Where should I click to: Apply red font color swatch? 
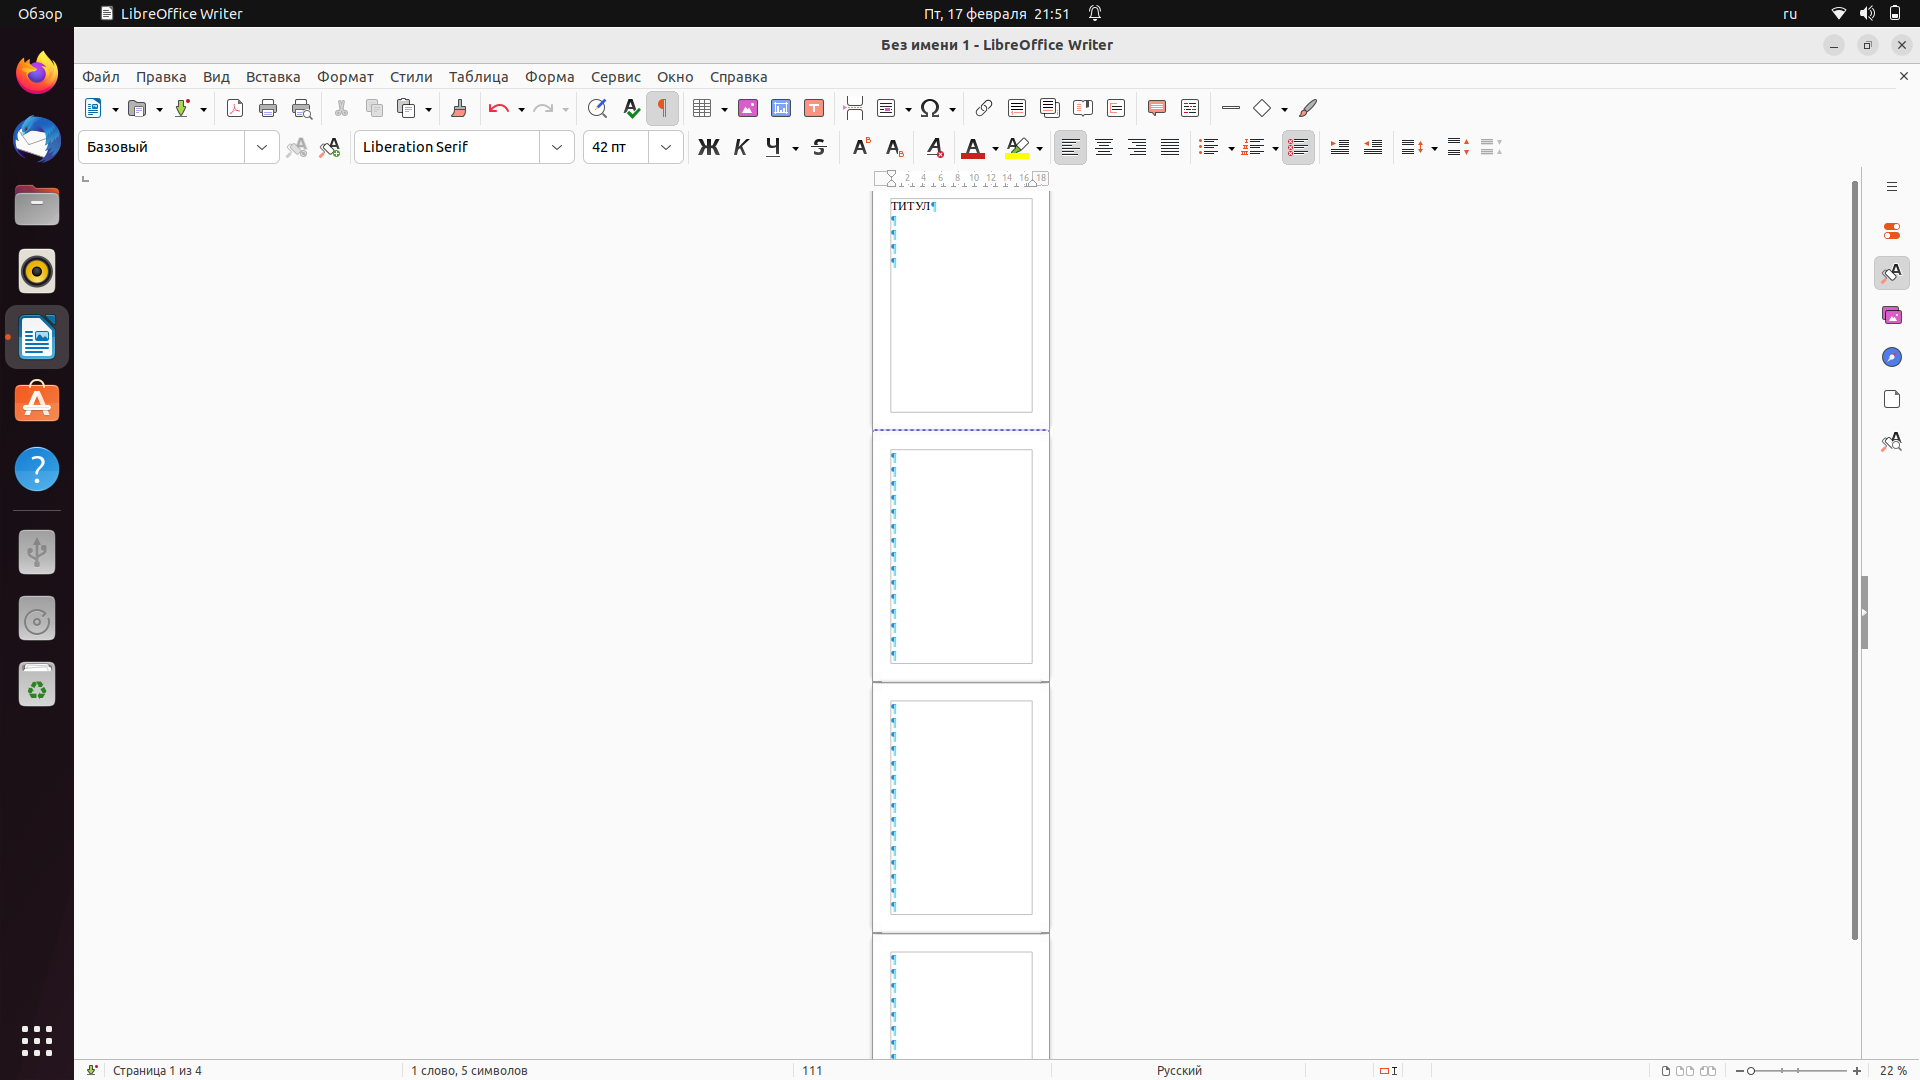click(x=972, y=148)
